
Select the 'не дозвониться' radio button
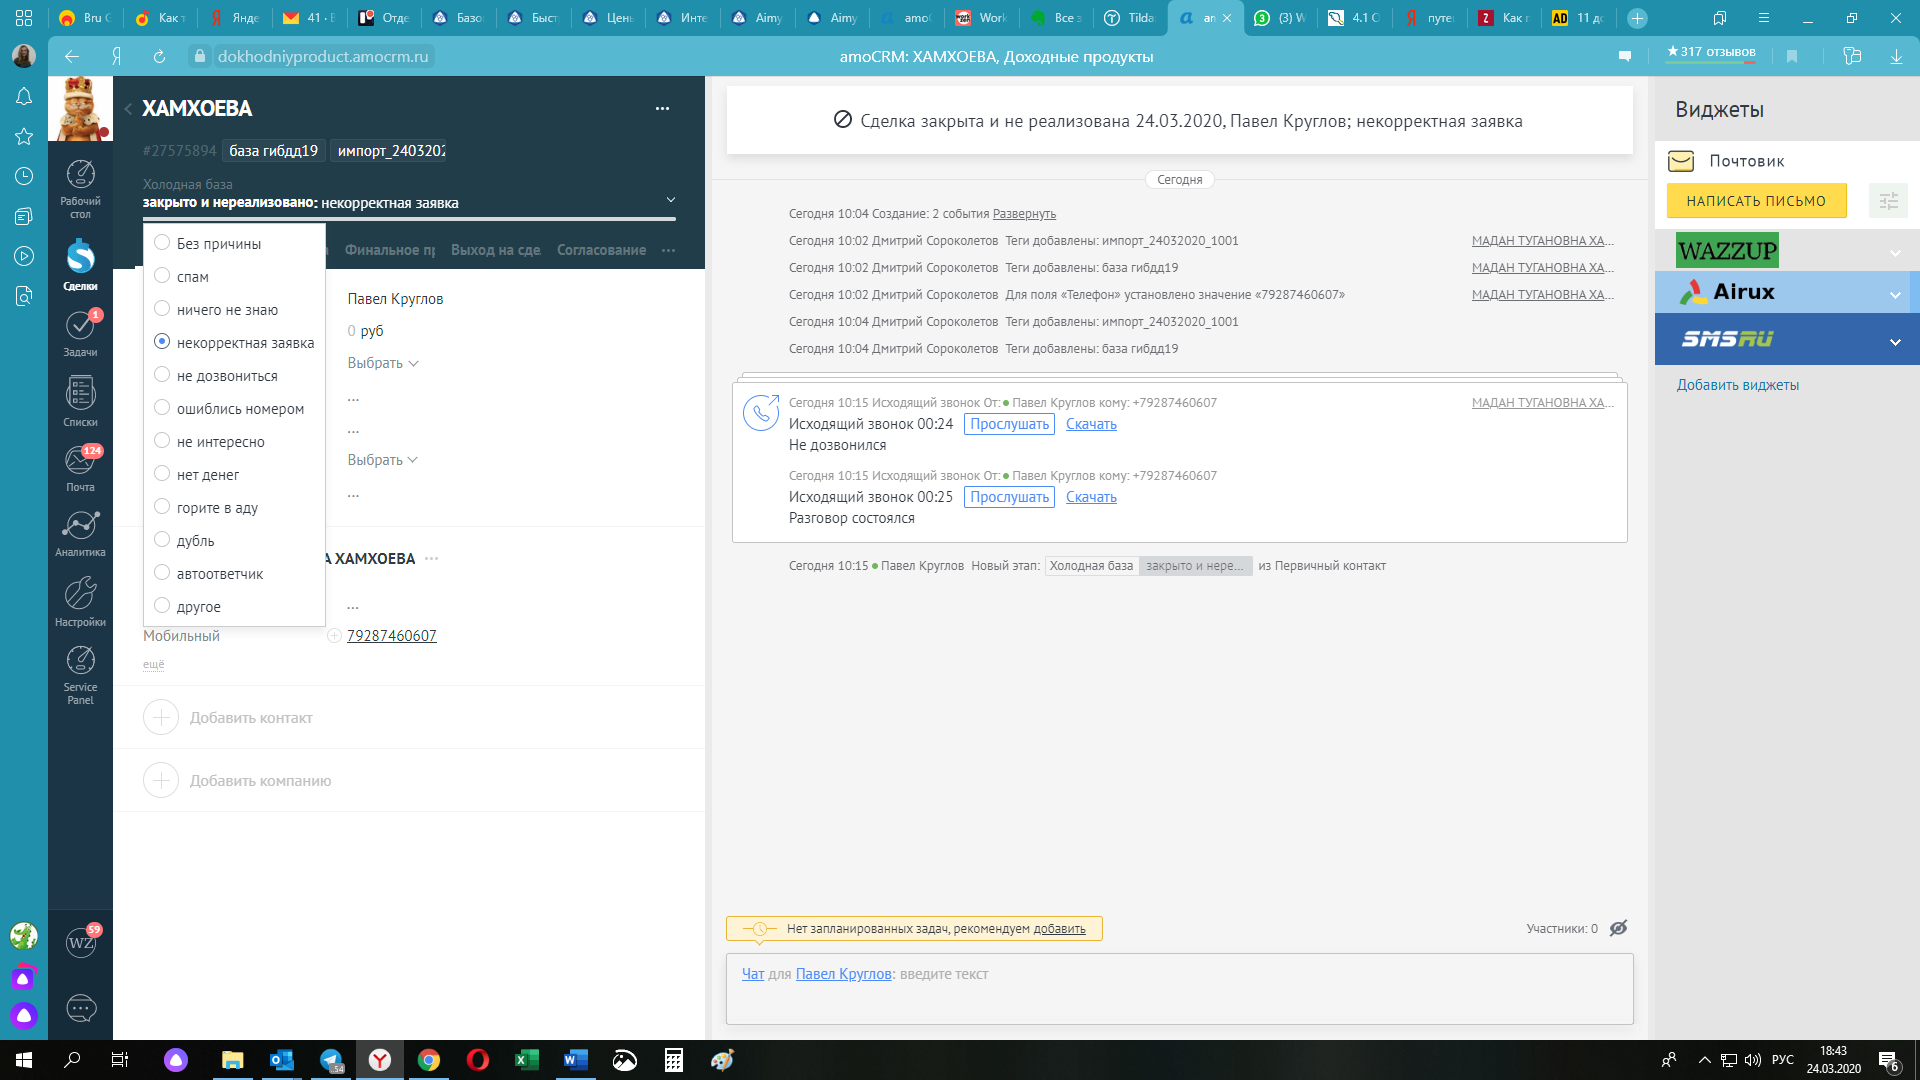162,375
